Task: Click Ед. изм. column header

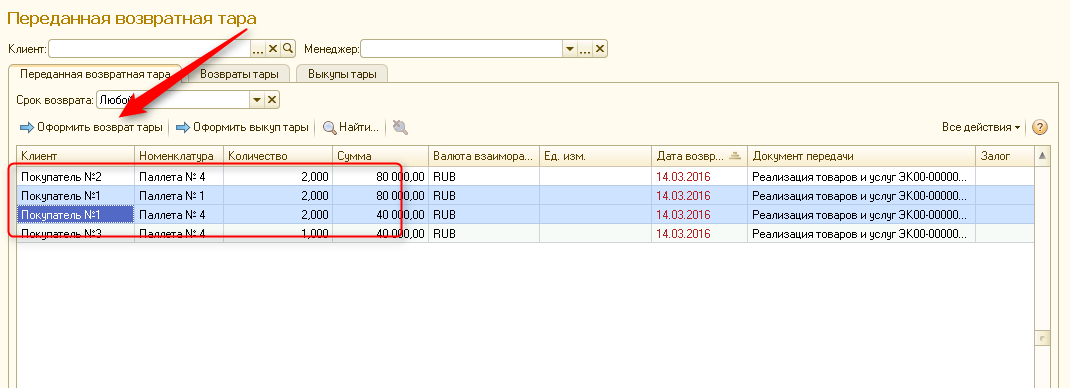Action: point(595,156)
